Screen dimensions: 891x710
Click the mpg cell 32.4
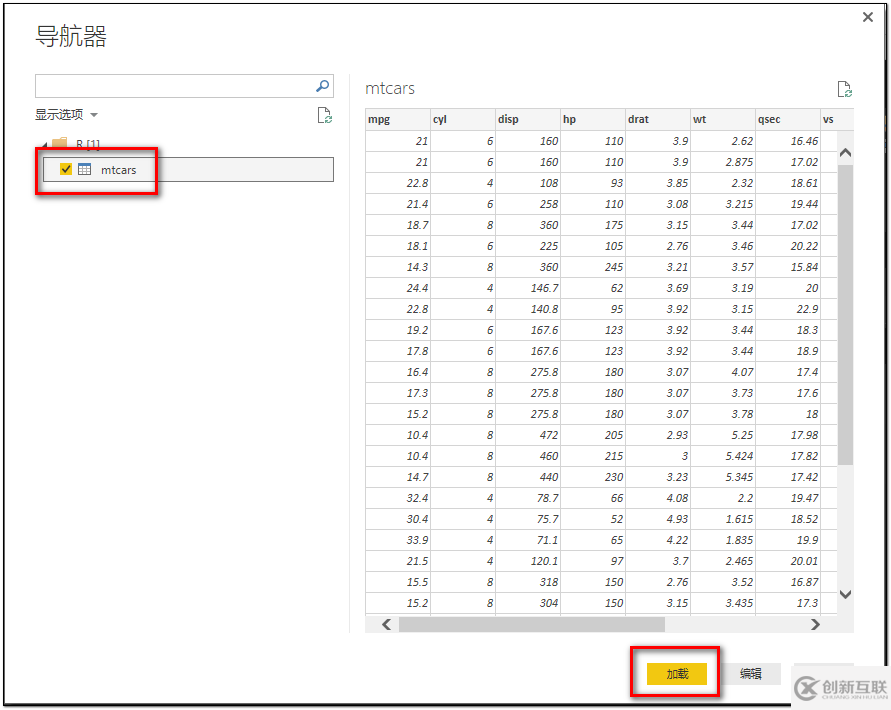tap(398, 499)
